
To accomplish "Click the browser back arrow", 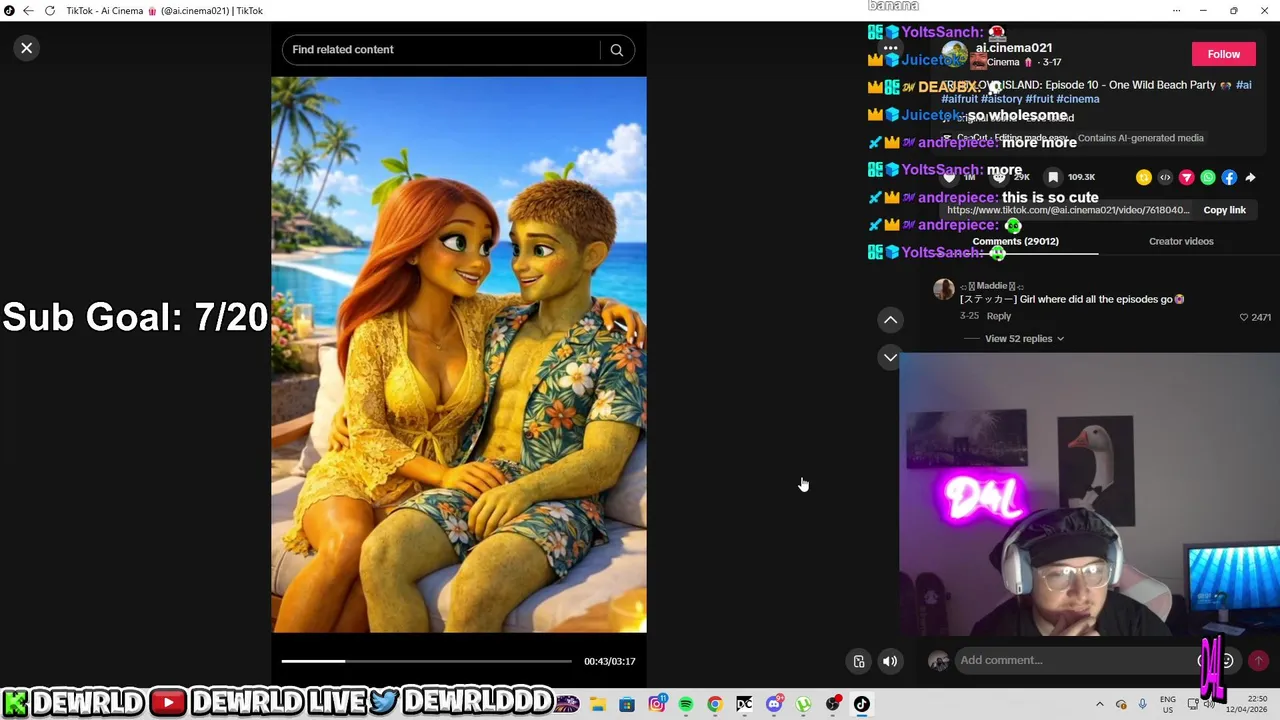I will click(28, 11).
